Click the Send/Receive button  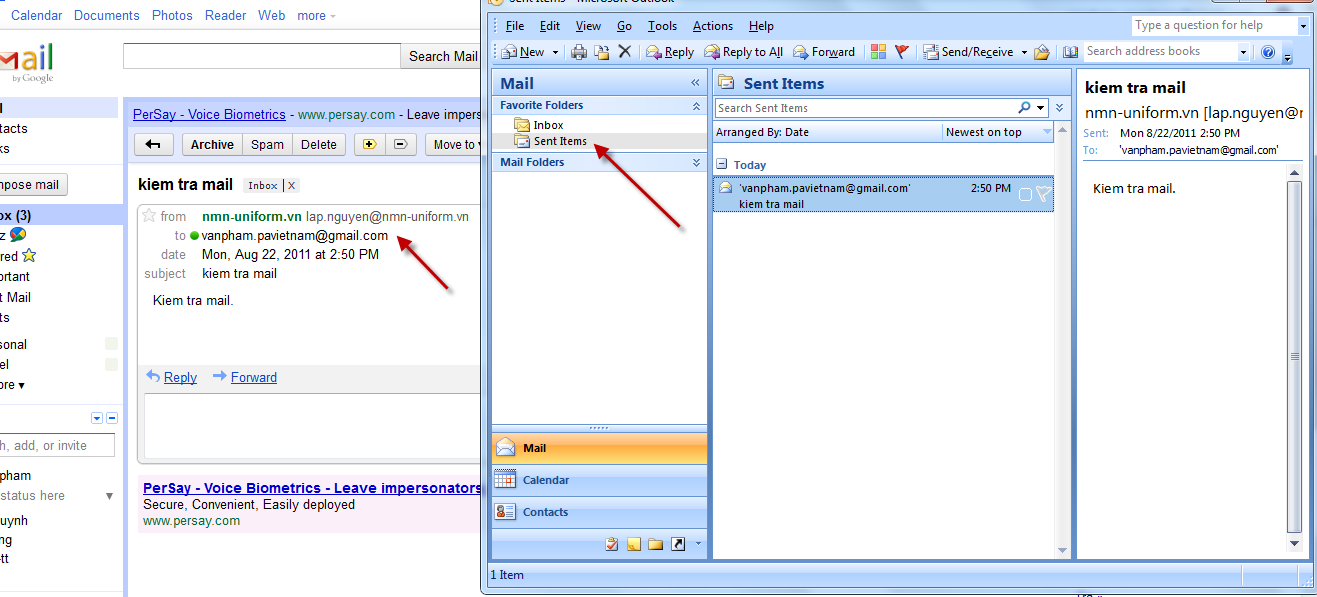(969, 52)
